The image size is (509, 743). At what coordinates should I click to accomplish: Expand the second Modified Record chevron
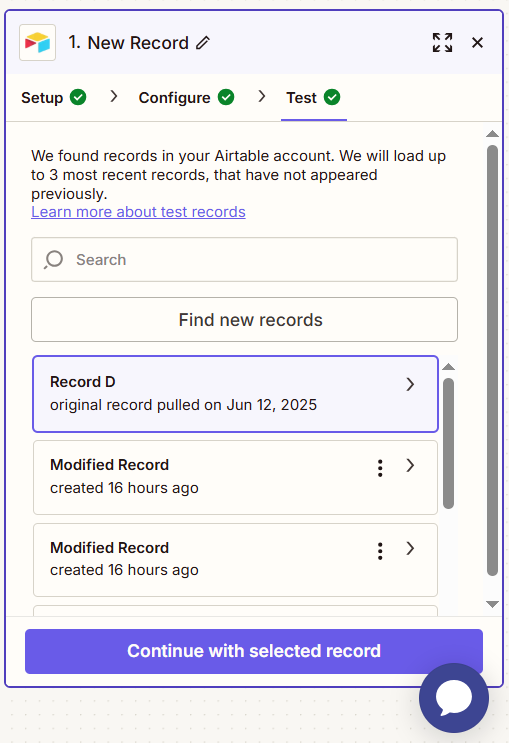[x=410, y=549]
